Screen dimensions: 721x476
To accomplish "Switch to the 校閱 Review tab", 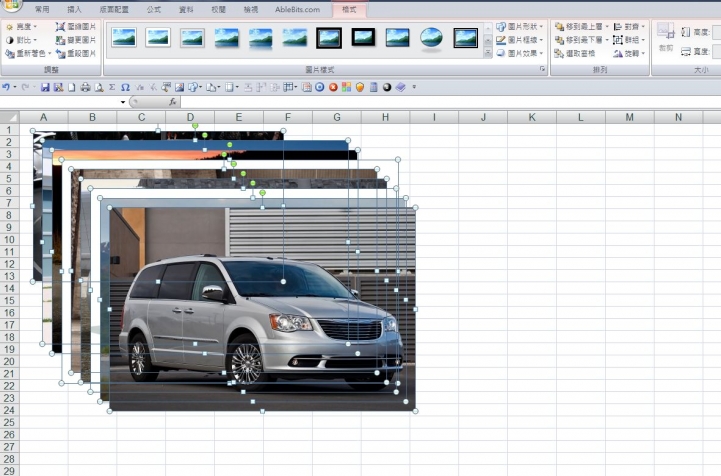I will [218, 9].
